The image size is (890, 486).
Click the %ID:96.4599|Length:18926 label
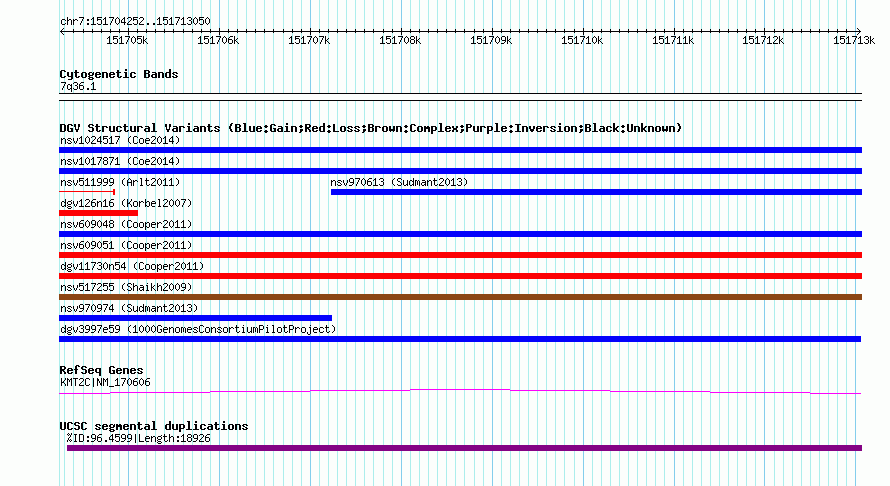[x=138, y=438]
